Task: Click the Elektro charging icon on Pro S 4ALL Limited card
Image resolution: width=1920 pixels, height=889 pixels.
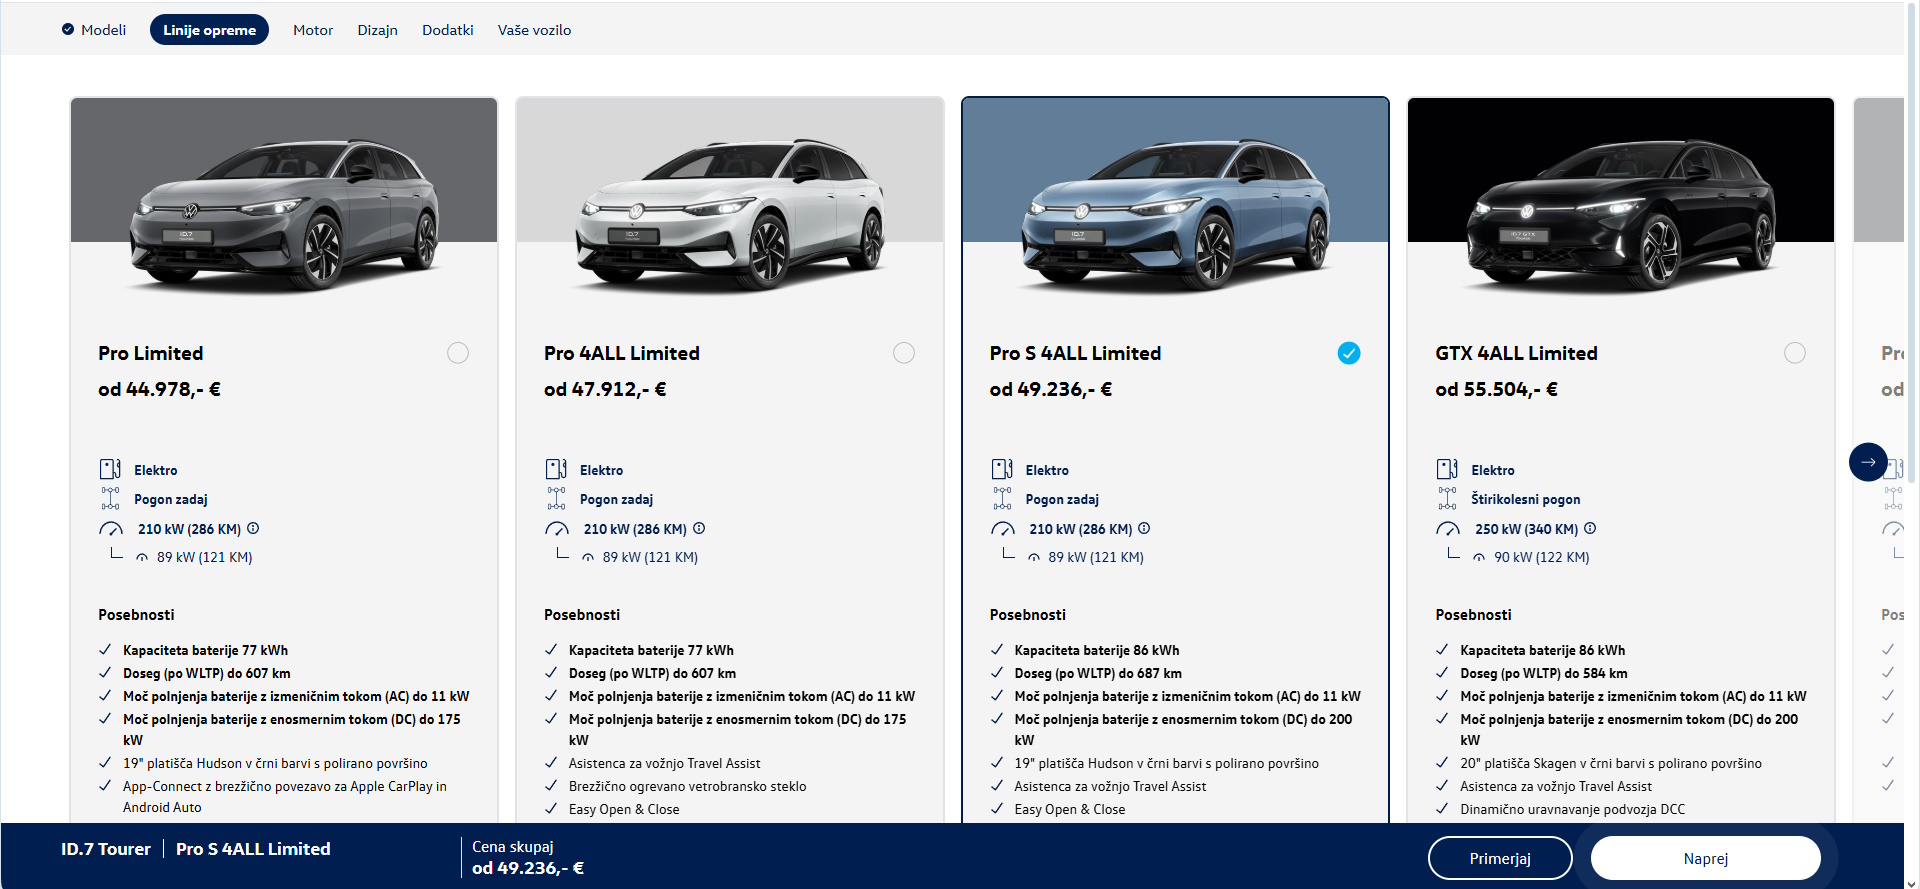Action: pos(1002,469)
